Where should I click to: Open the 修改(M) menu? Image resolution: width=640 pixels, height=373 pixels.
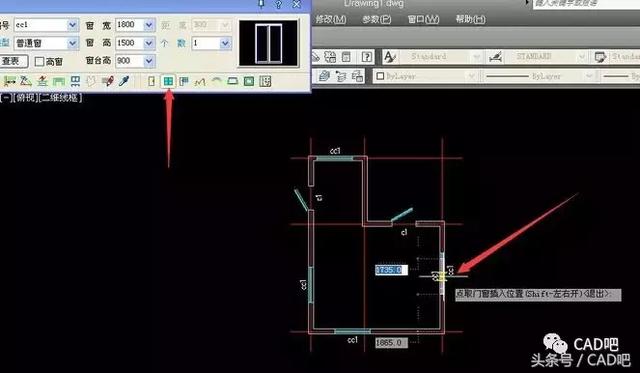pyautogui.click(x=331, y=19)
